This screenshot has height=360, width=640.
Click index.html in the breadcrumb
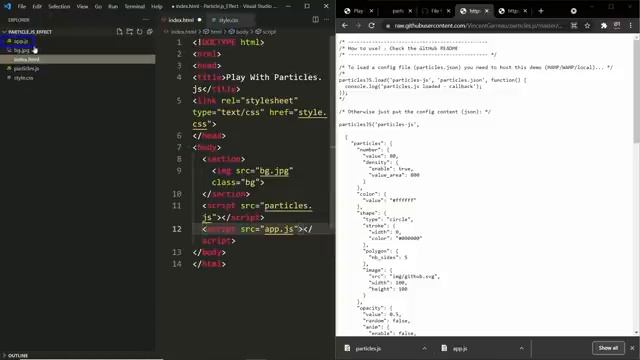click(183, 32)
